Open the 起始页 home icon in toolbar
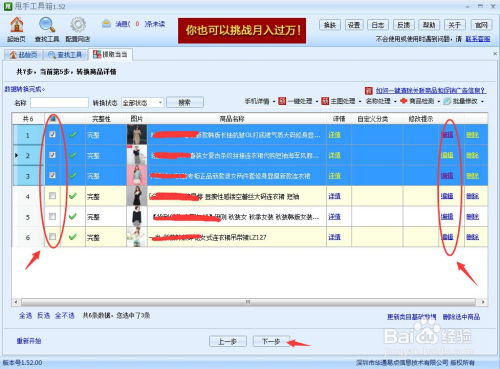Screen dimensions: 500x369 [17, 29]
